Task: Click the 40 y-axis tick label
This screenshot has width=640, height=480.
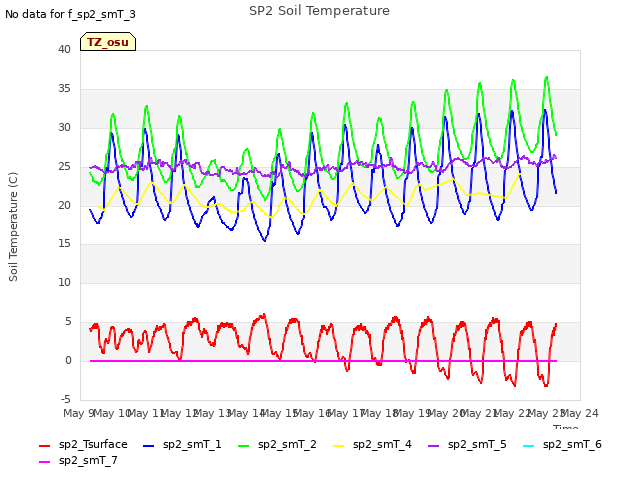Action: [x=64, y=49]
